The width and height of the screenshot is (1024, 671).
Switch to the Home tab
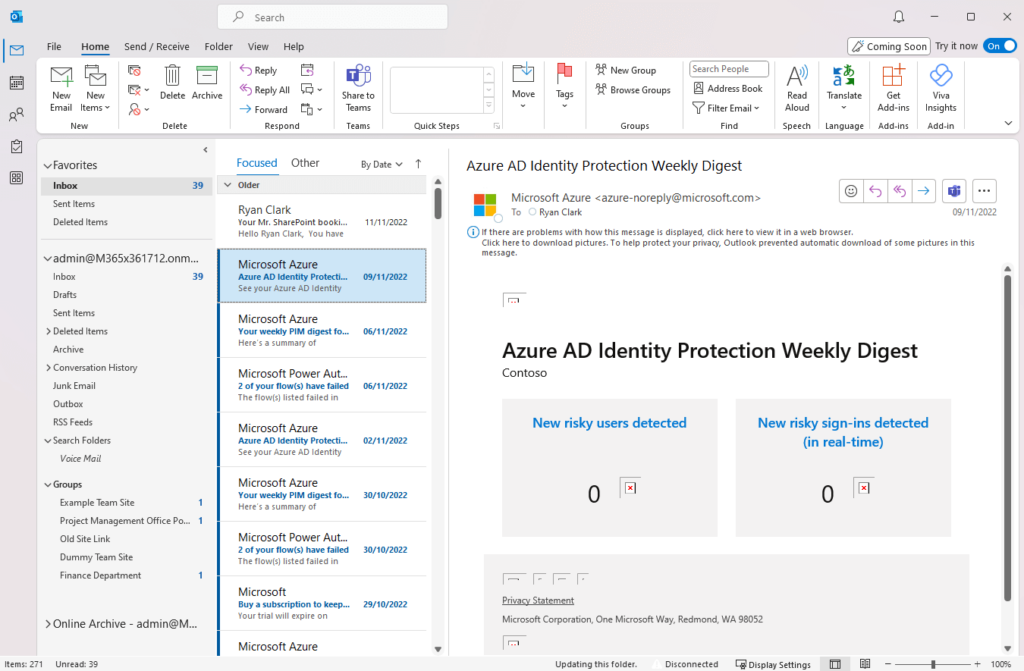coord(95,46)
